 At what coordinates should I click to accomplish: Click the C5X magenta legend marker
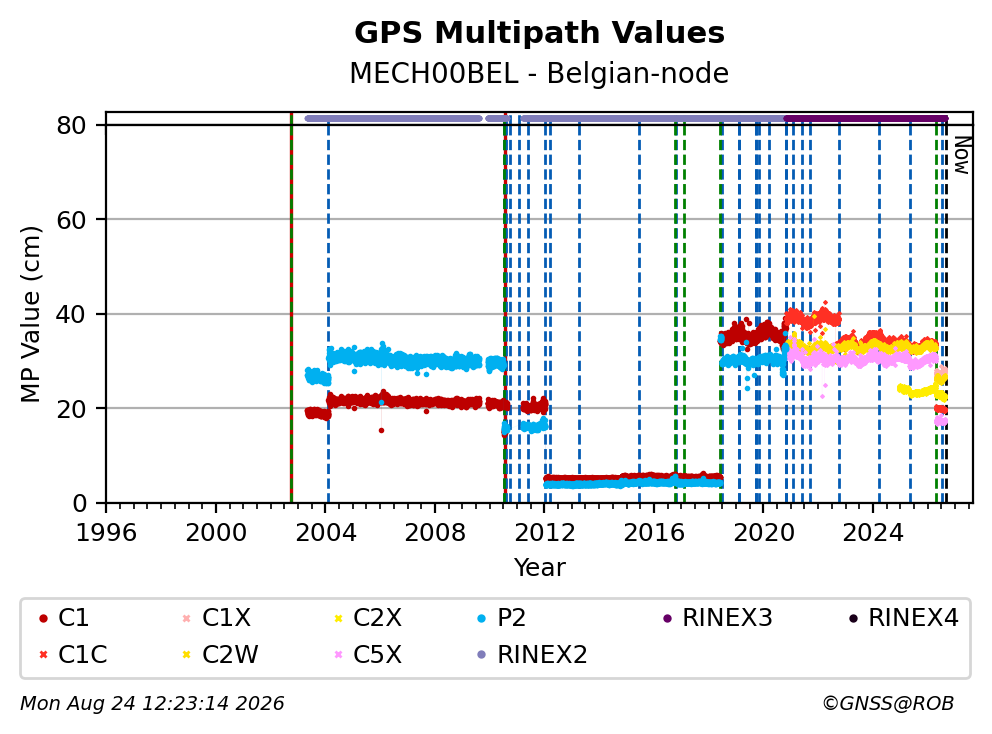[x=338, y=655]
